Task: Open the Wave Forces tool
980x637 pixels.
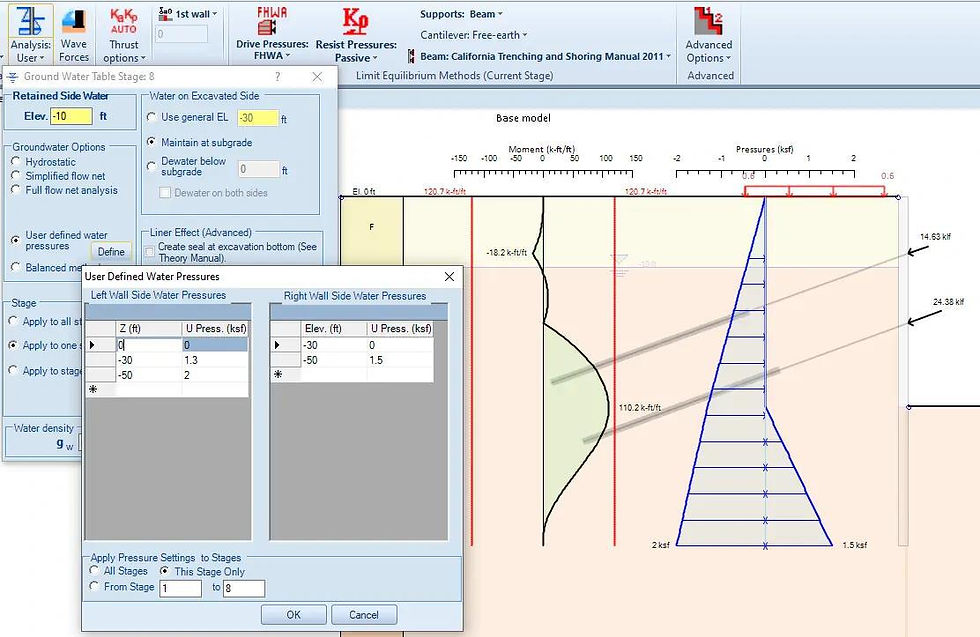Action: [74, 34]
